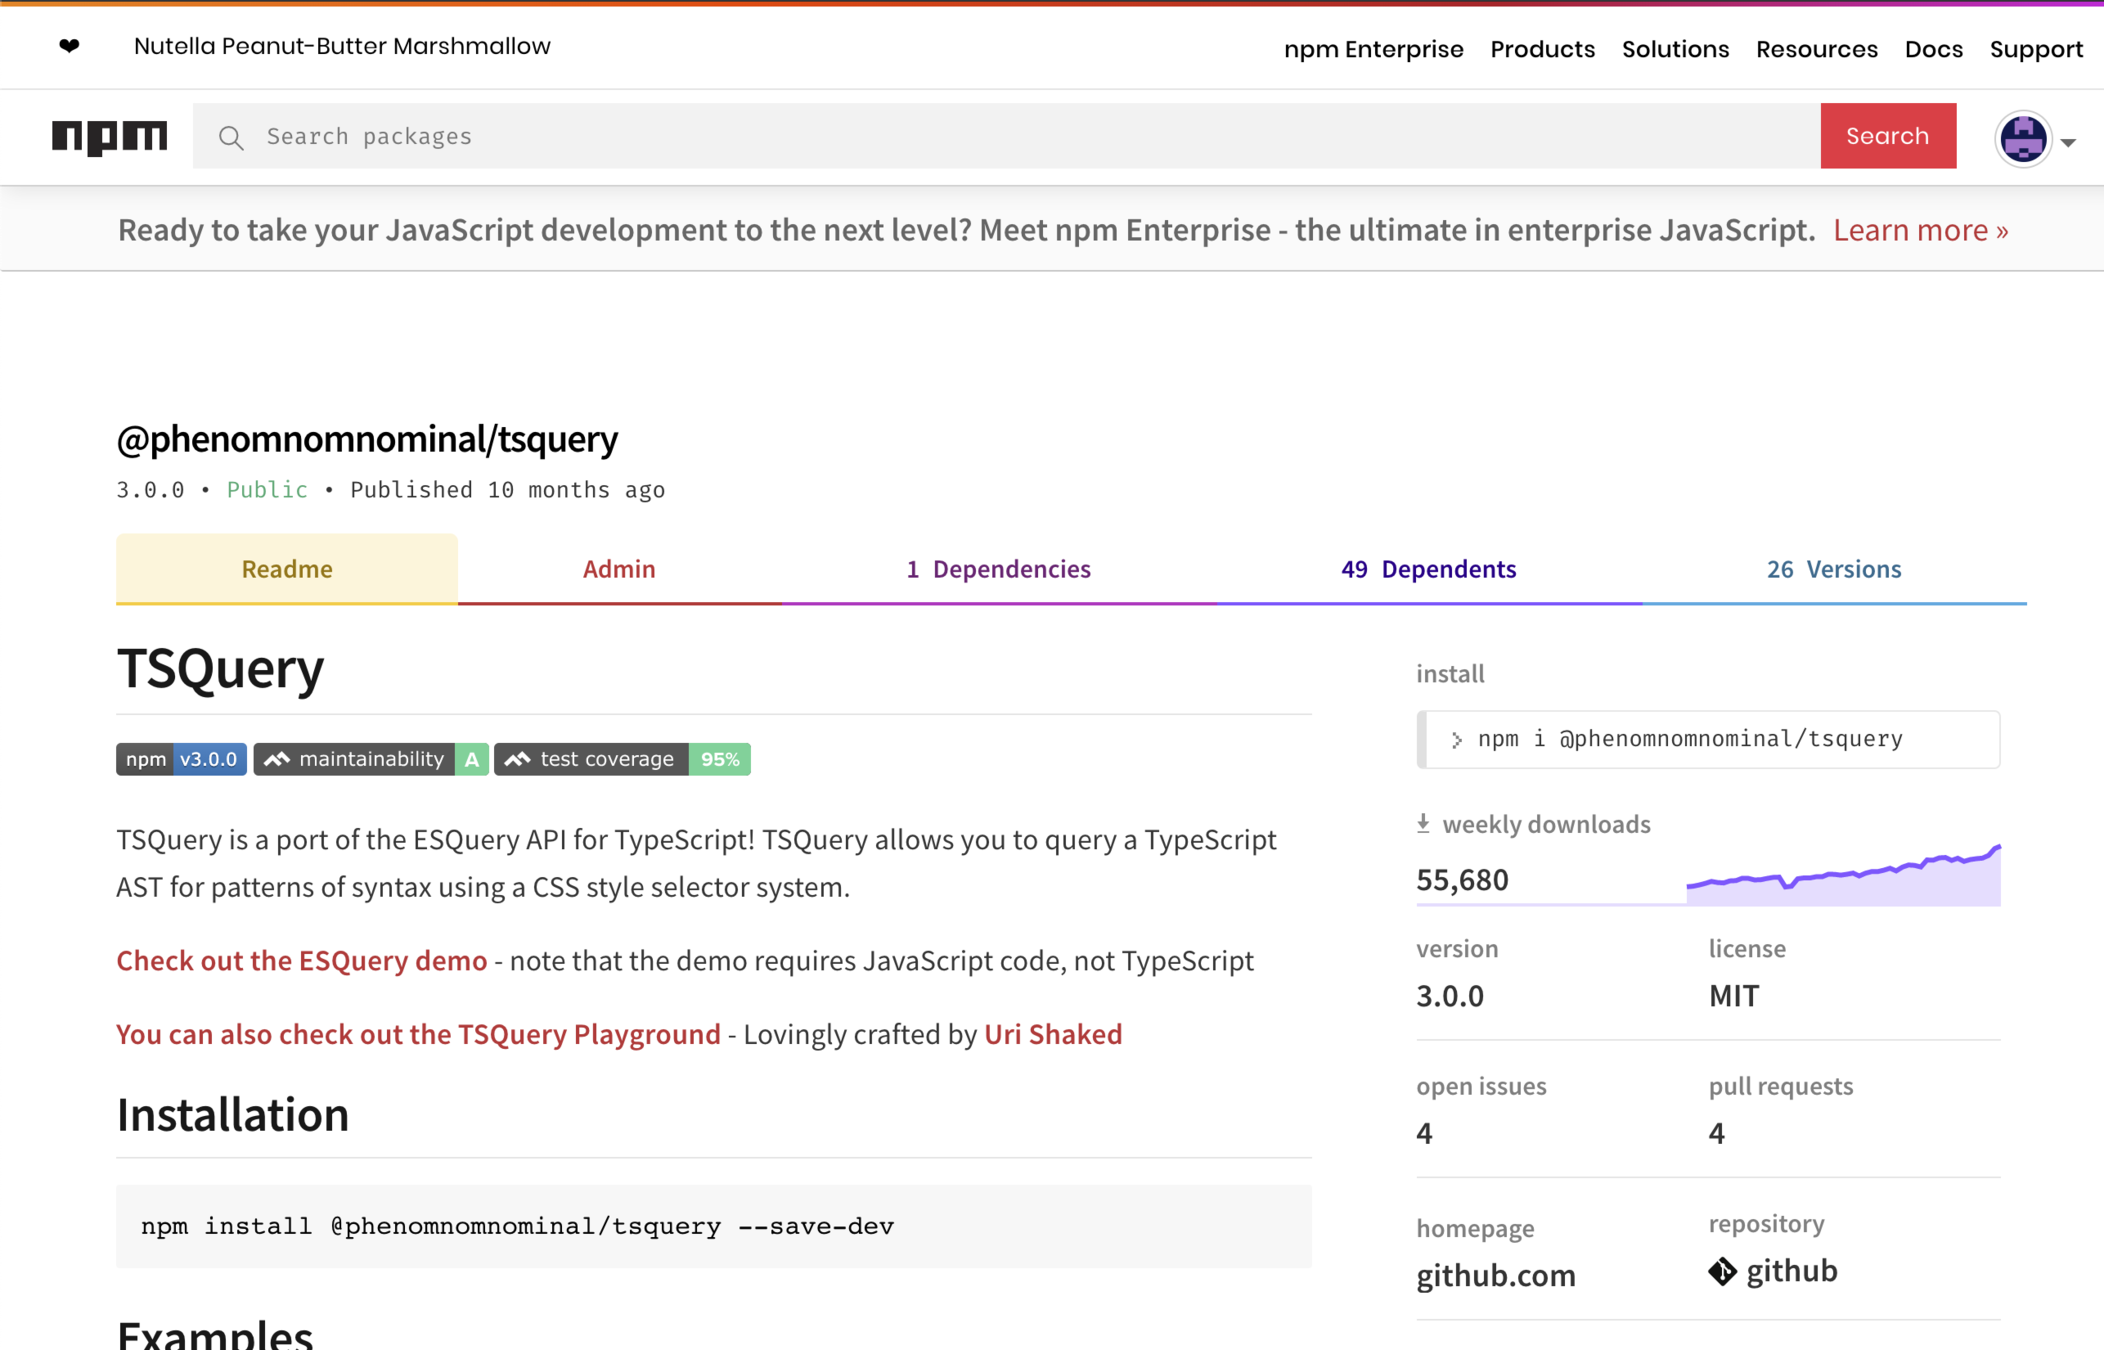Screen dimensions: 2104x1350
Task: Click the black heart icon
Action: click(69, 46)
